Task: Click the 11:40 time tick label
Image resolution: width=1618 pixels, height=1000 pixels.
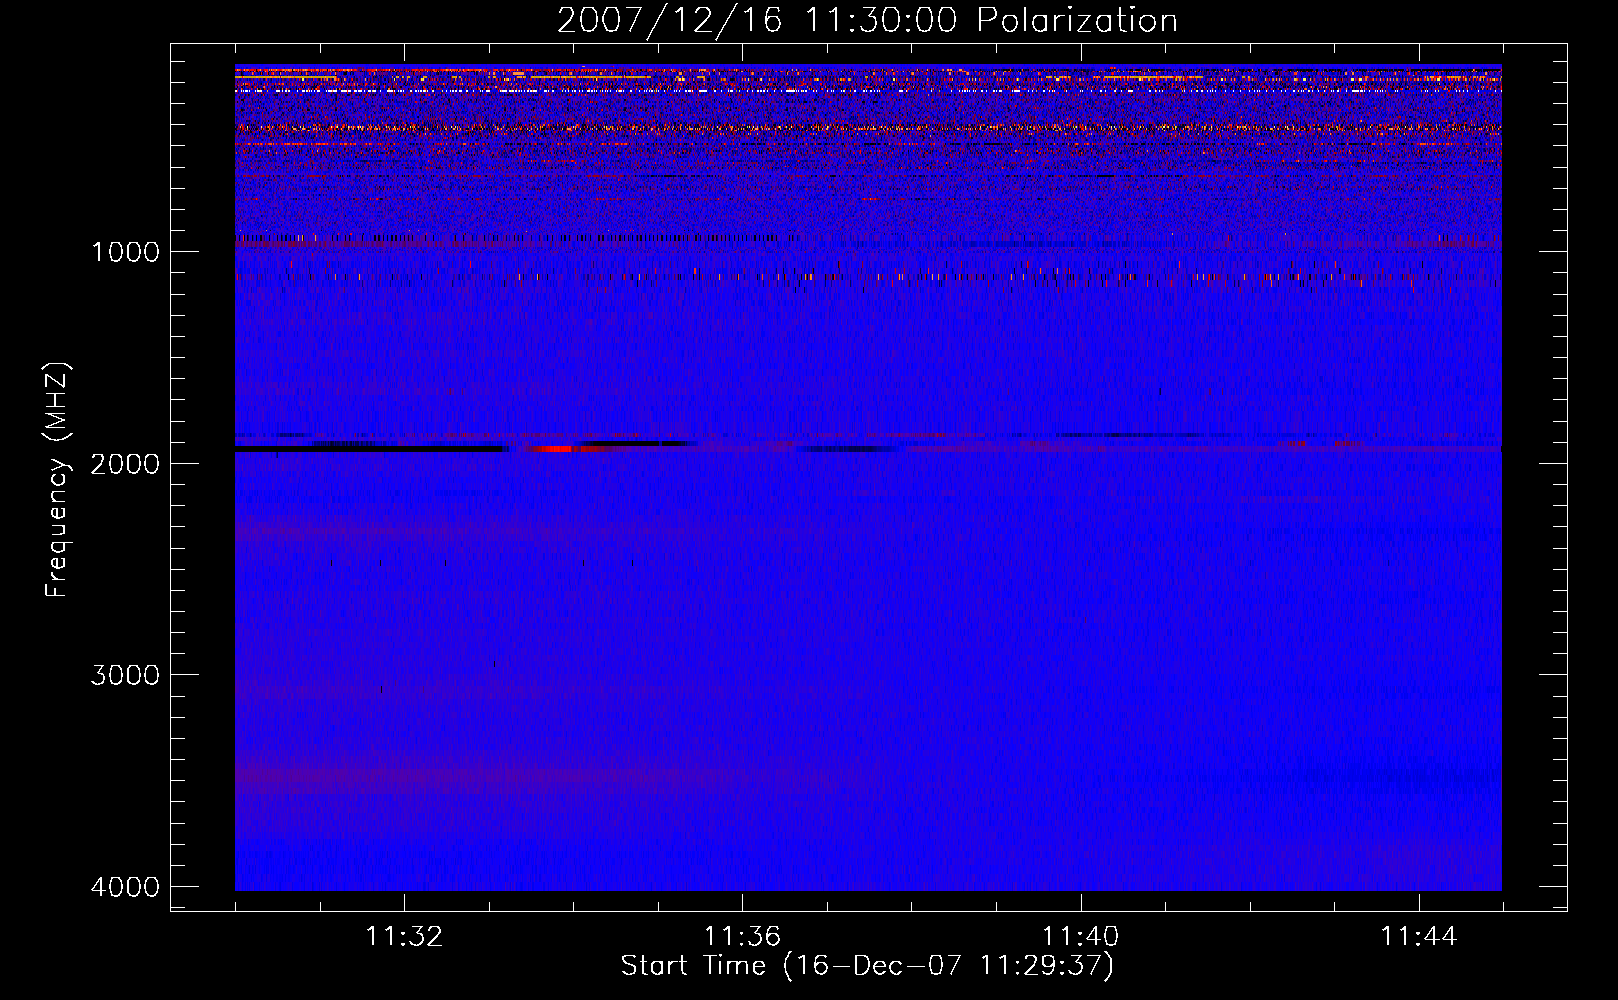Action: click(x=1081, y=937)
